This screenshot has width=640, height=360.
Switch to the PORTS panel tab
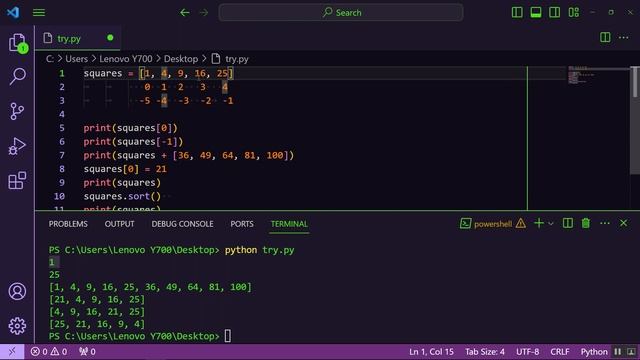pyautogui.click(x=242, y=224)
